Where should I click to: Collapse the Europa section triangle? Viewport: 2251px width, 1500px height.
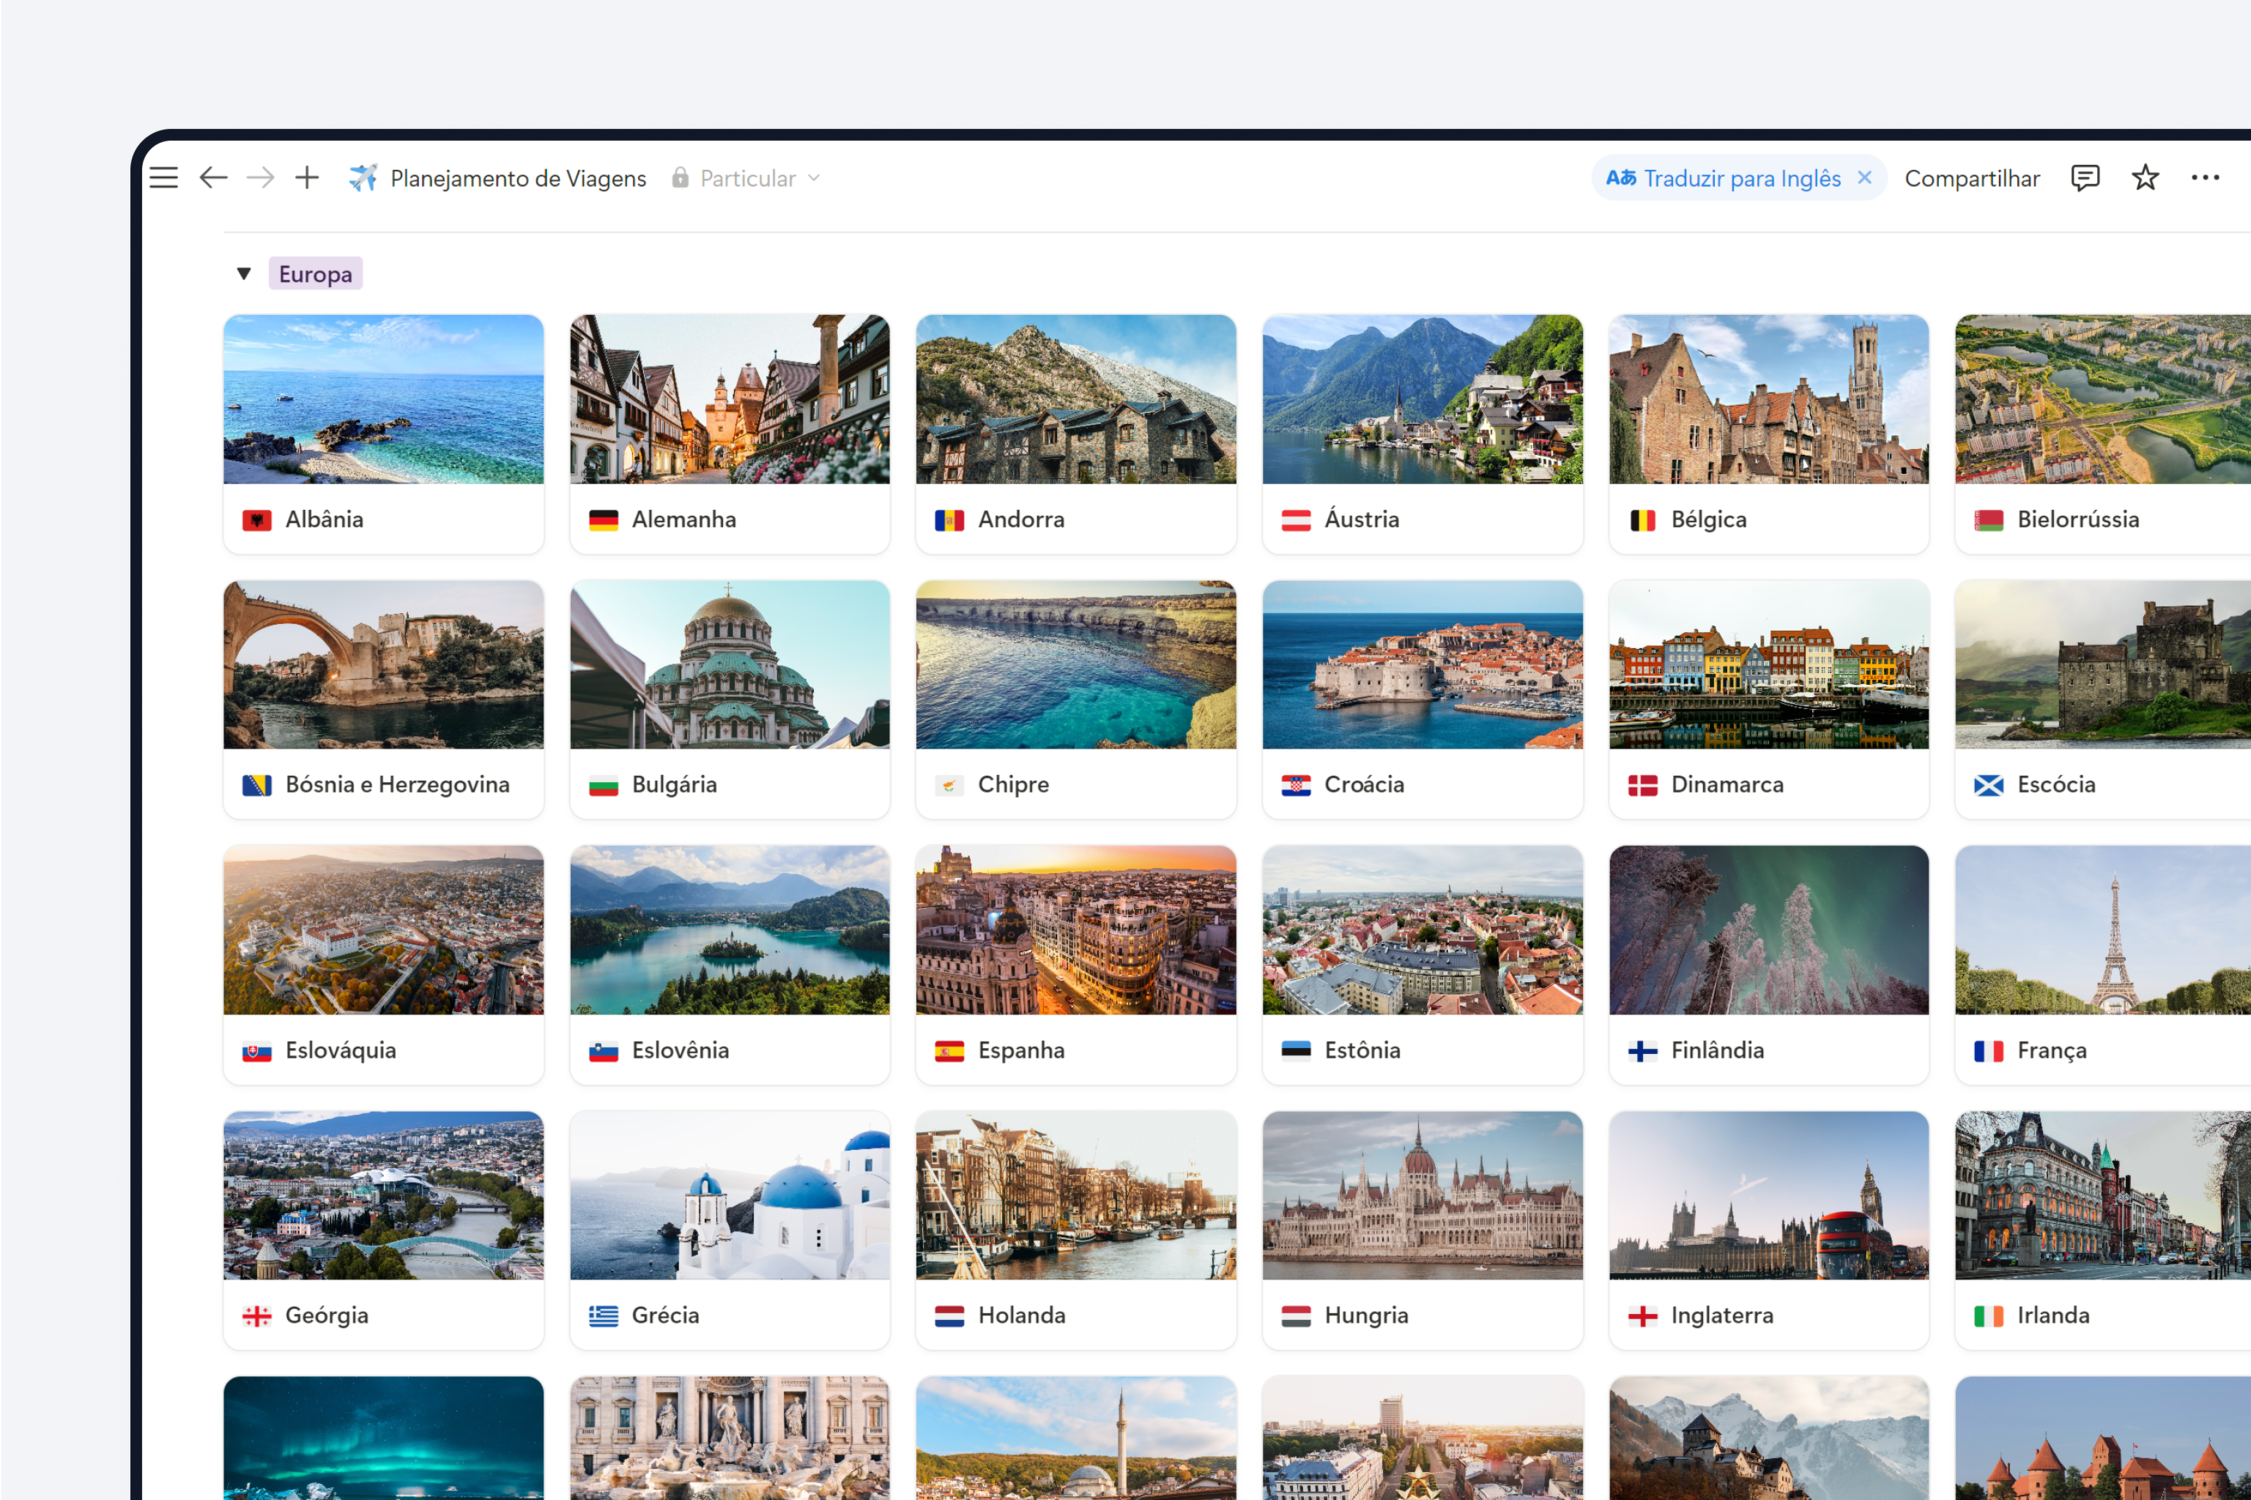pos(243,272)
